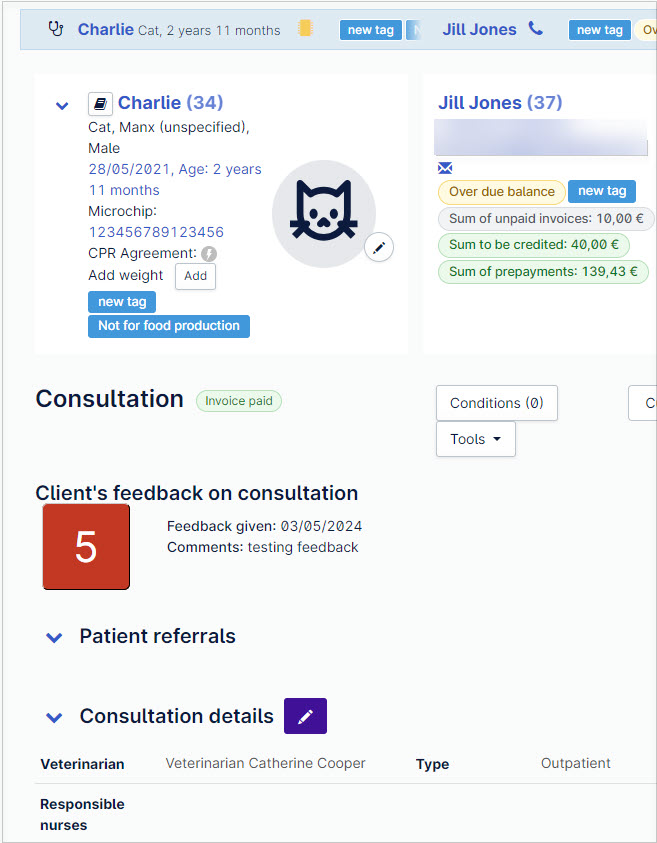Open Charlie (34) patient link
Screen dimensions: 657x843
pos(170,103)
